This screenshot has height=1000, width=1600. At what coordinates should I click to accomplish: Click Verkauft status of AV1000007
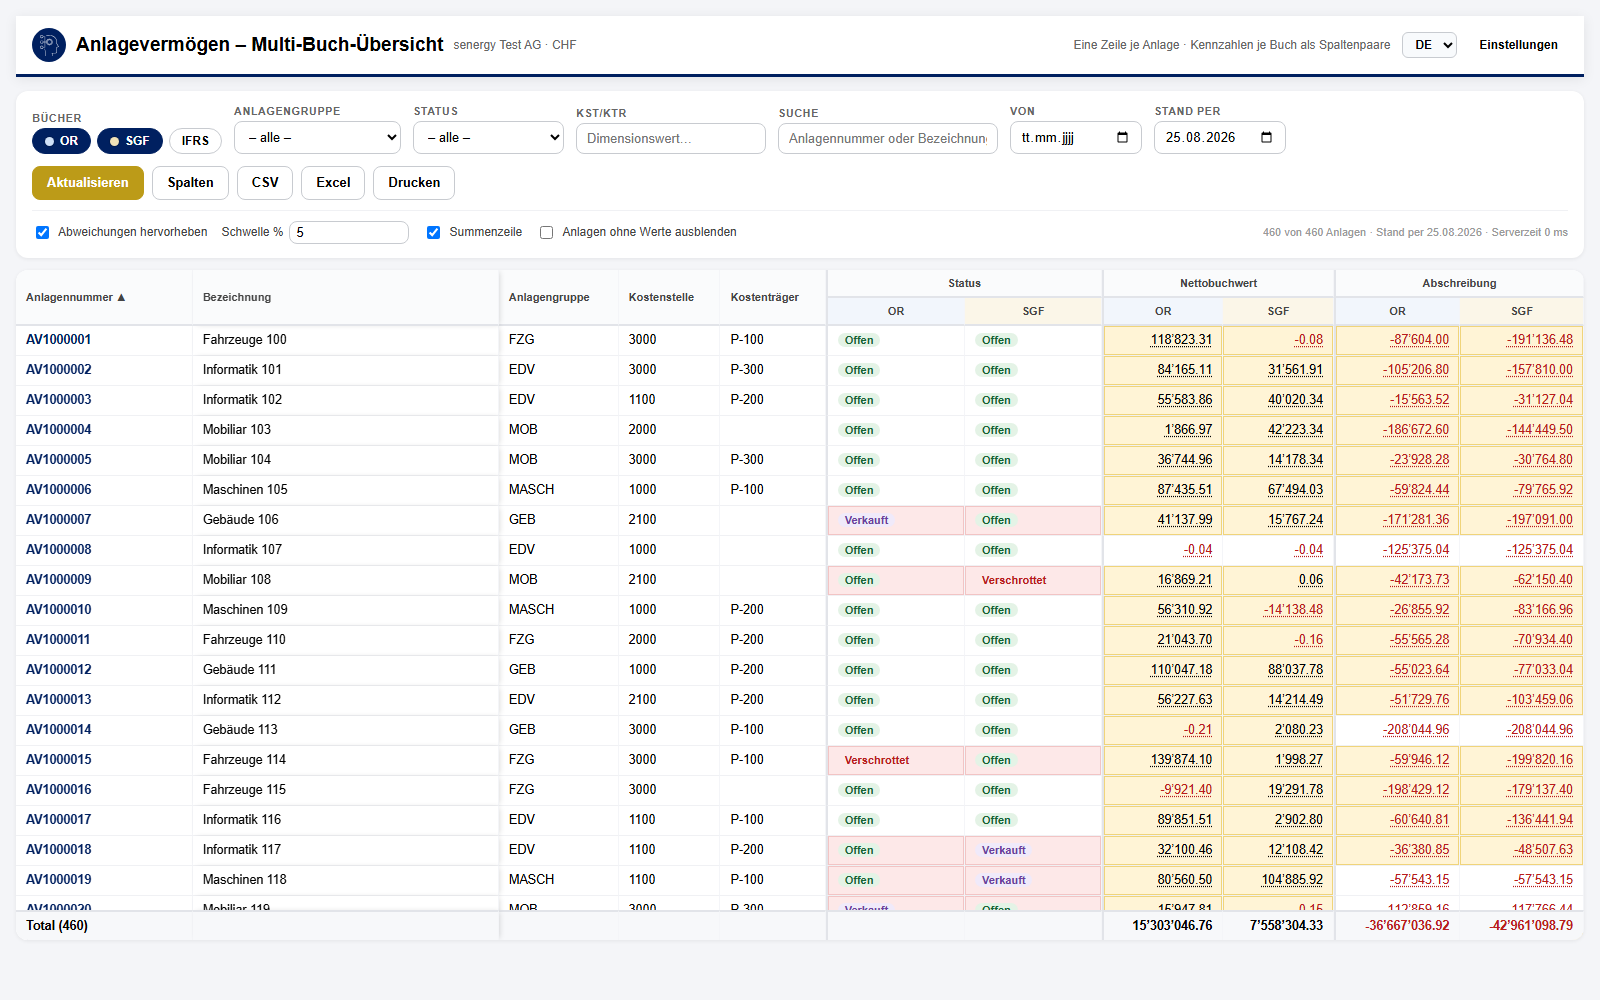click(x=866, y=520)
